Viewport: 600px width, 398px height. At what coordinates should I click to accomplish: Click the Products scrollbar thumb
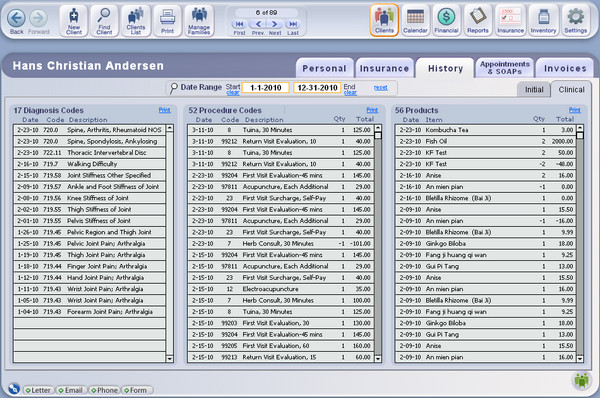(x=580, y=135)
